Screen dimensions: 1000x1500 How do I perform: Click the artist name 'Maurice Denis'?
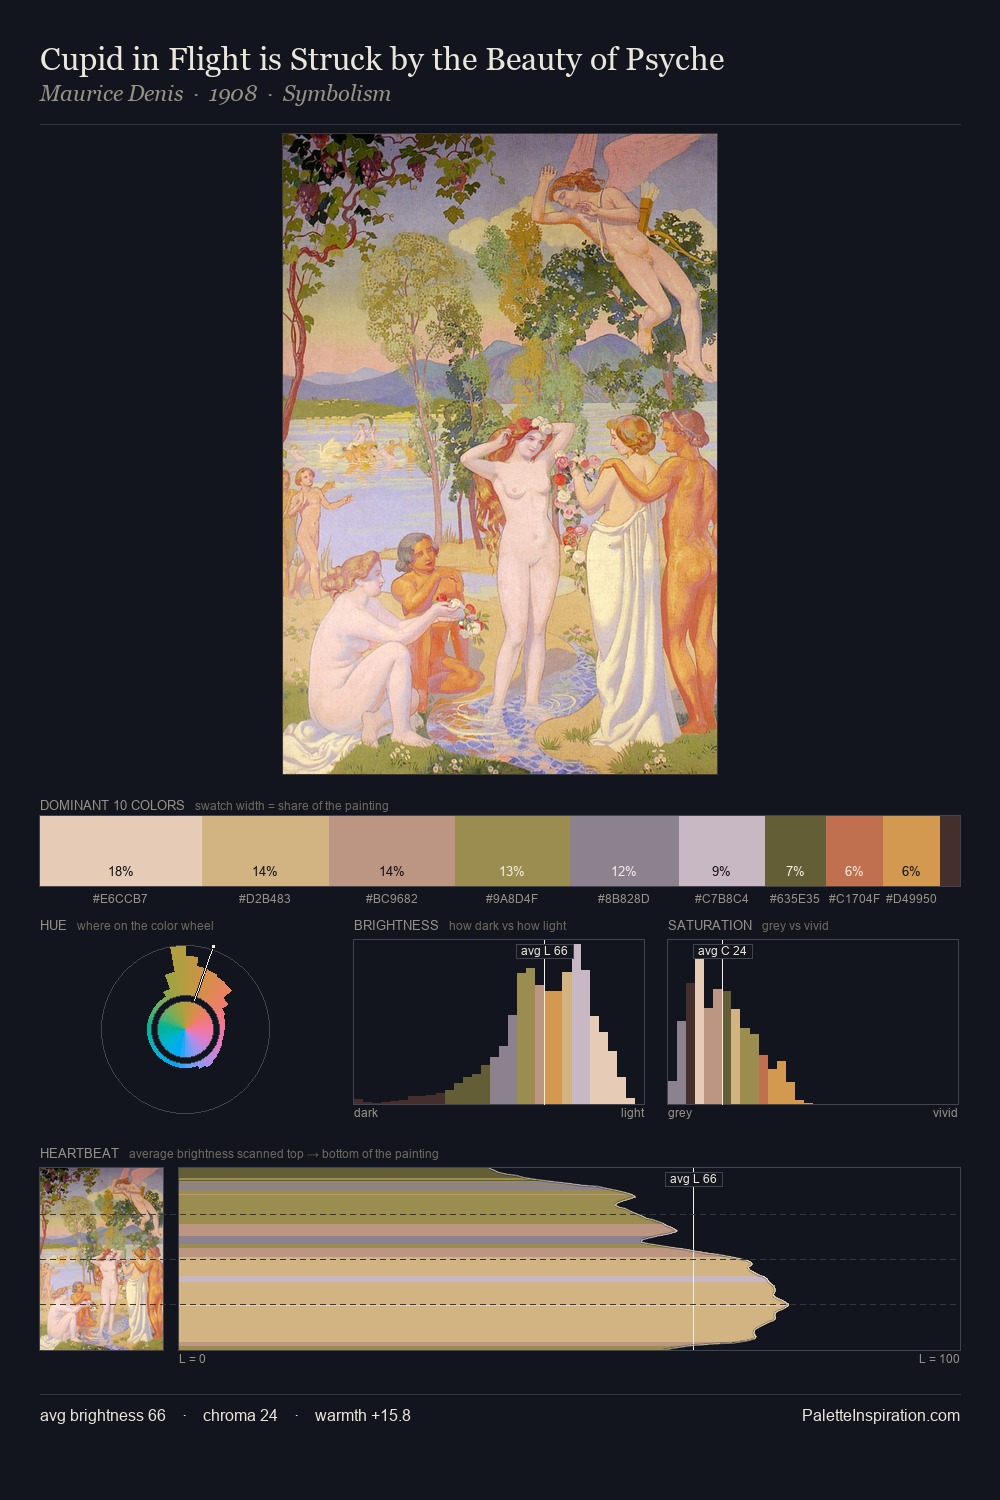click(x=111, y=94)
